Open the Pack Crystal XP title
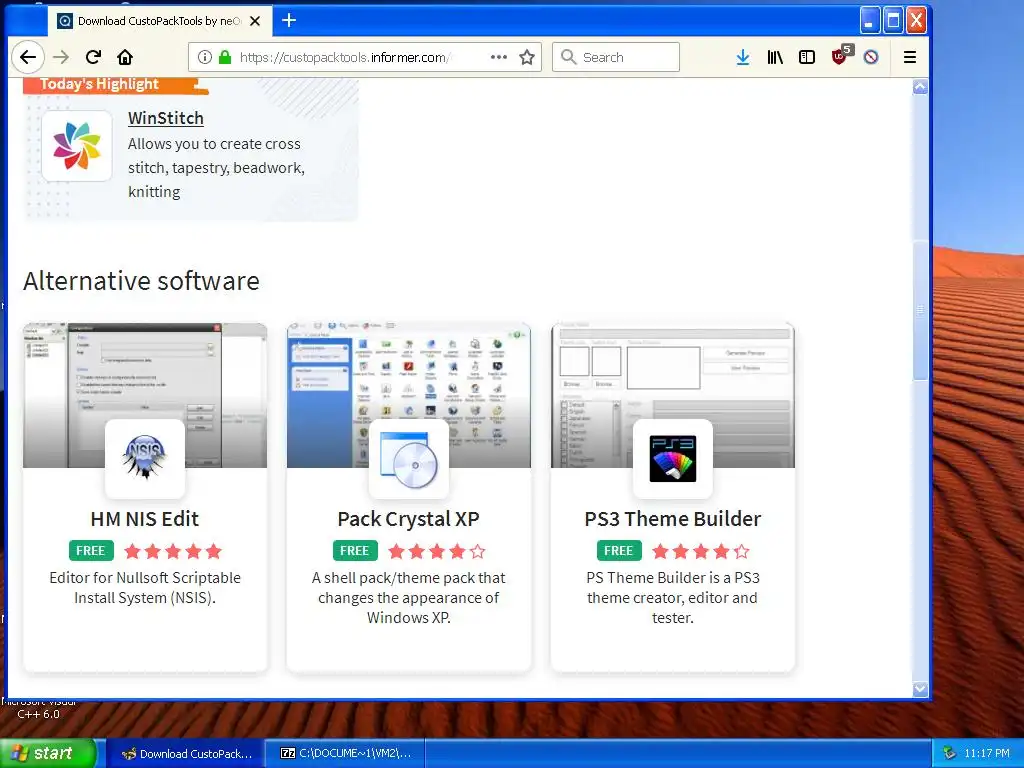The height and width of the screenshot is (768, 1024). coord(408,519)
